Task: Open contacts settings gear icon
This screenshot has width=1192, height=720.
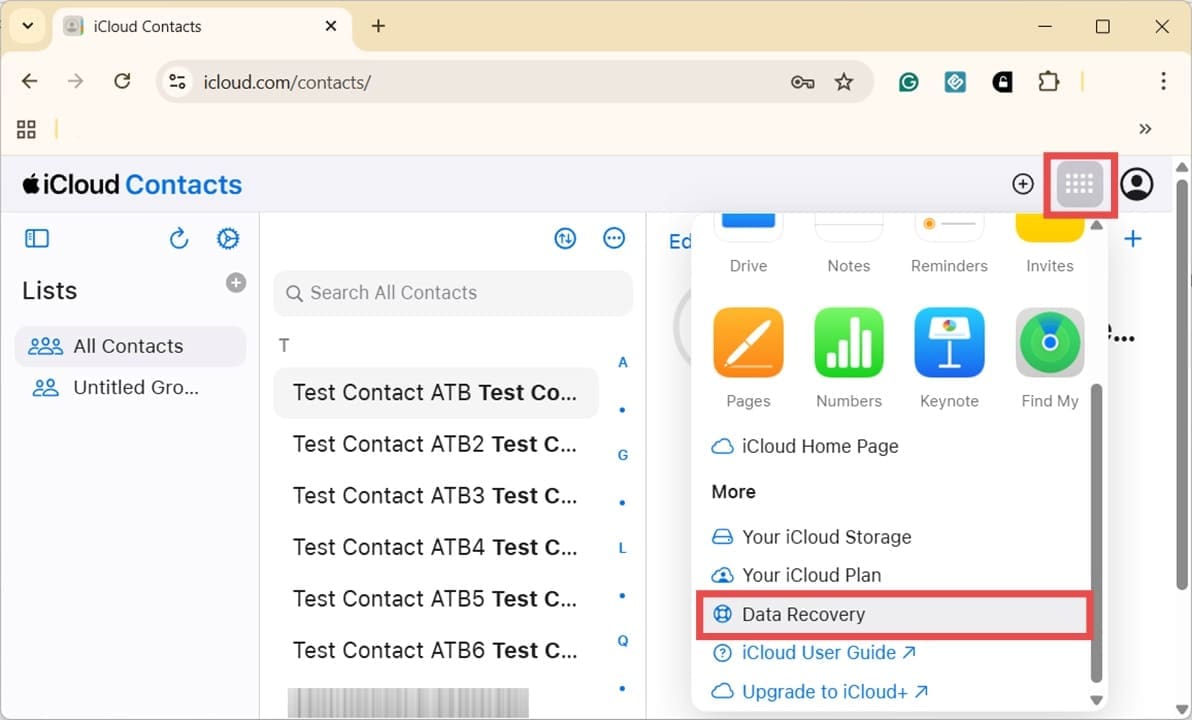Action: tap(227, 239)
